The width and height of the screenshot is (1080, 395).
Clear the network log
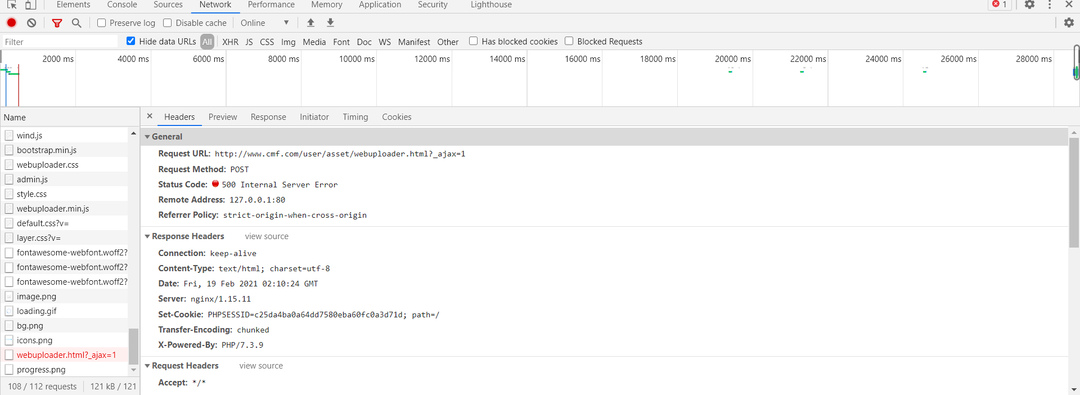(x=31, y=23)
